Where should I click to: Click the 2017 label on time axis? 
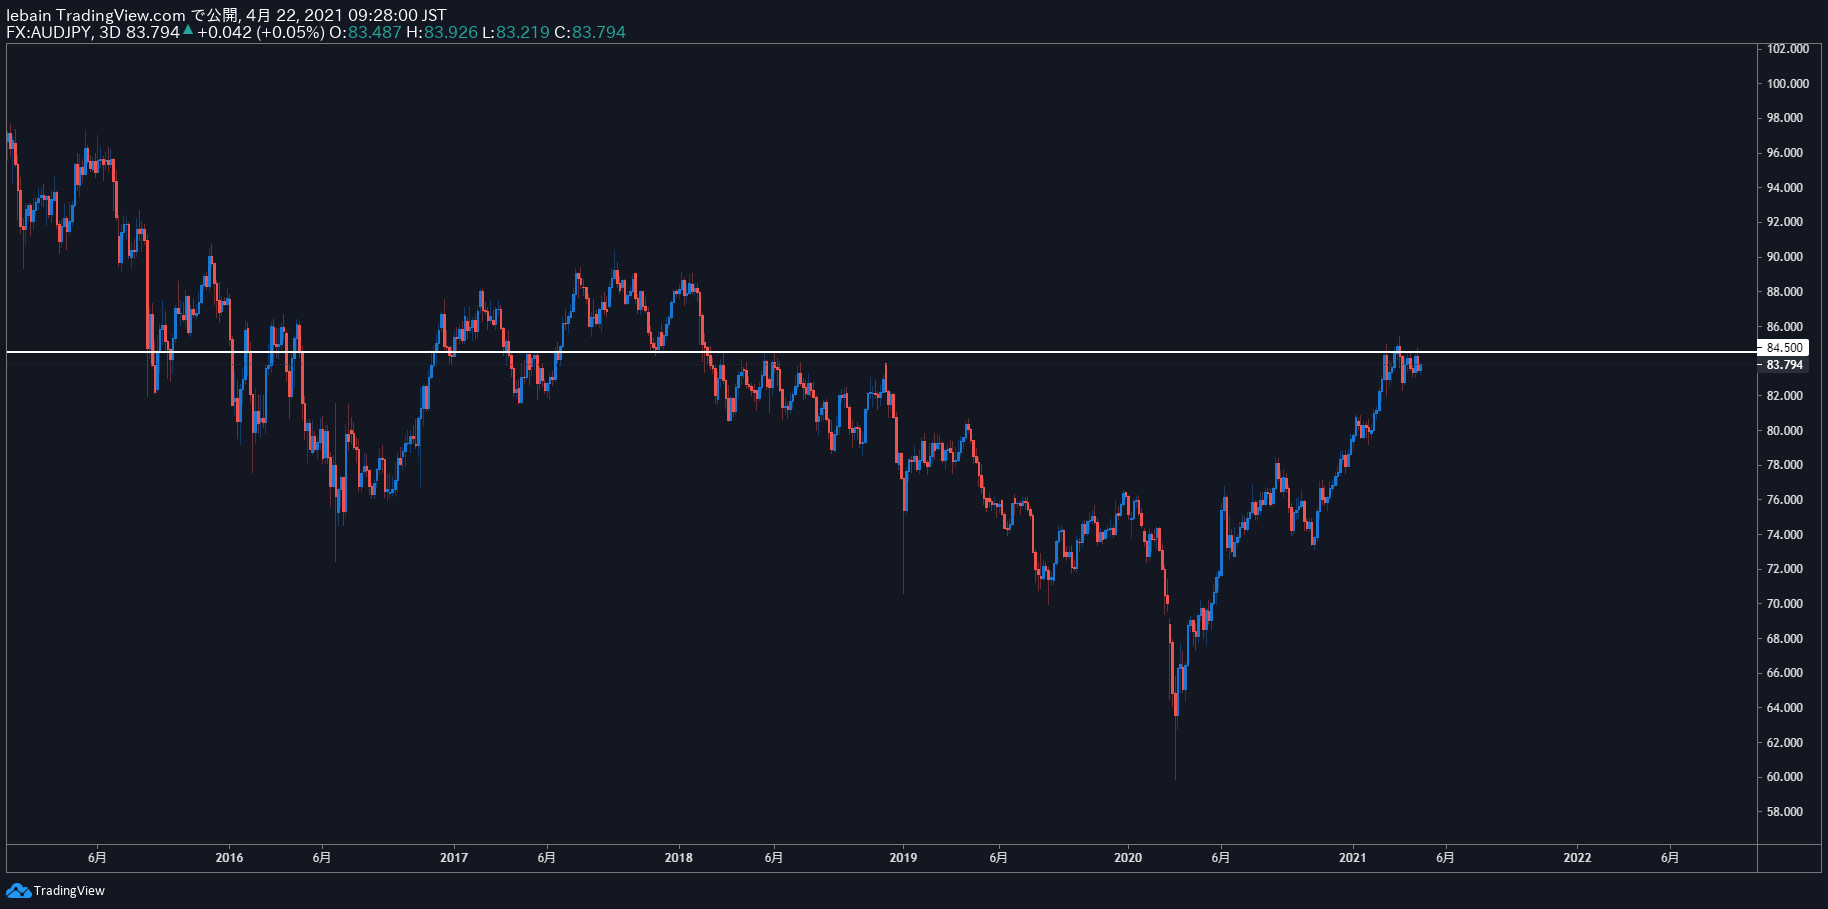(454, 857)
